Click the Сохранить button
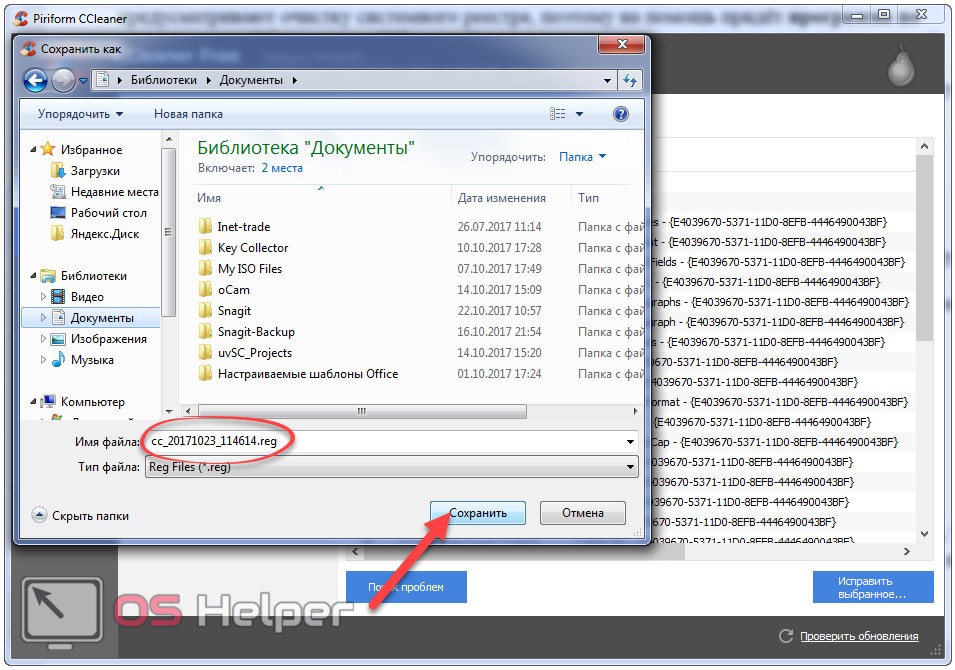This screenshot has width=955, height=670. (x=478, y=513)
